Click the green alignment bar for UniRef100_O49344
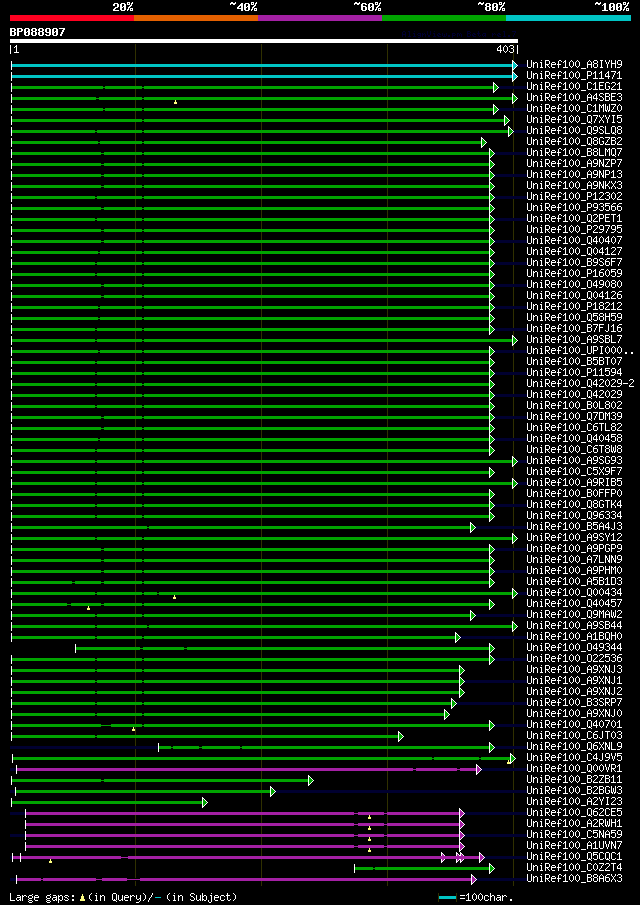 [283, 648]
